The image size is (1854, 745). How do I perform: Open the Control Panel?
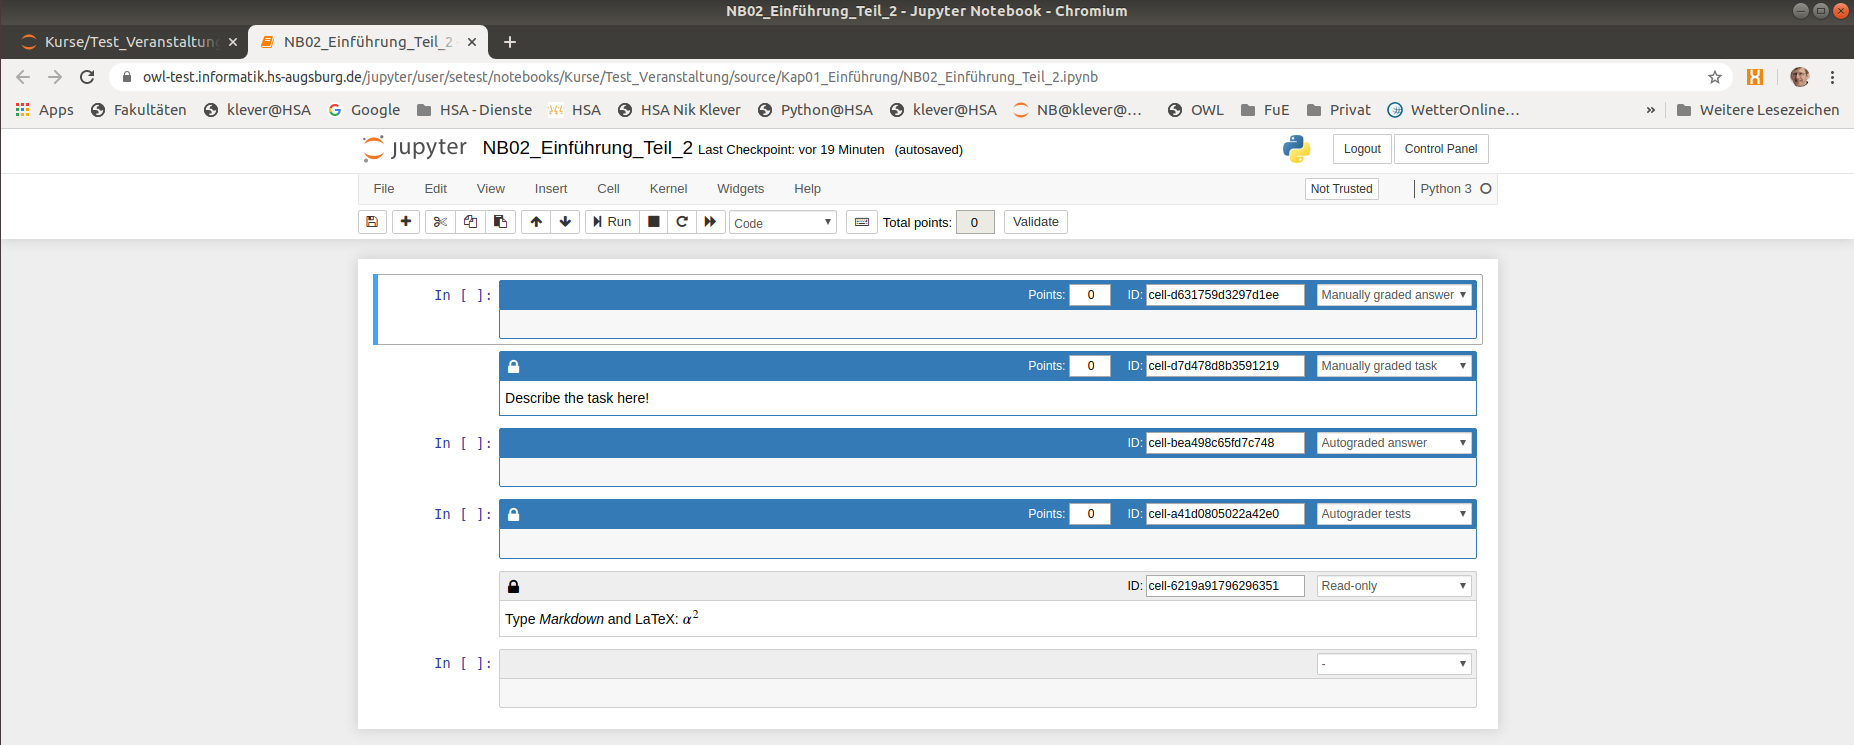tap(1441, 149)
